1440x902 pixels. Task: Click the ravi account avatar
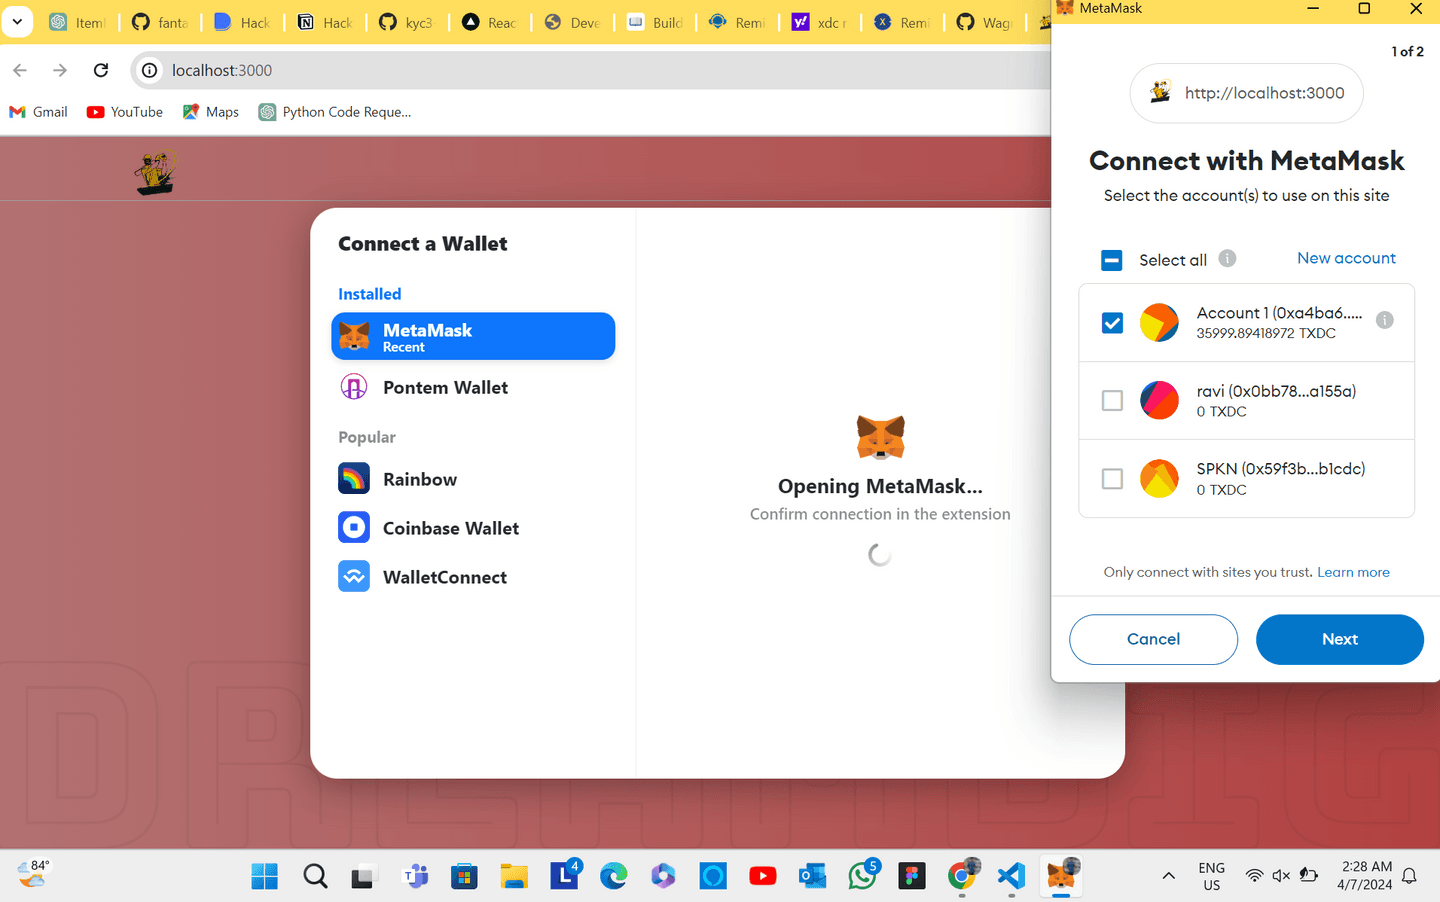(x=1160, y=400)
